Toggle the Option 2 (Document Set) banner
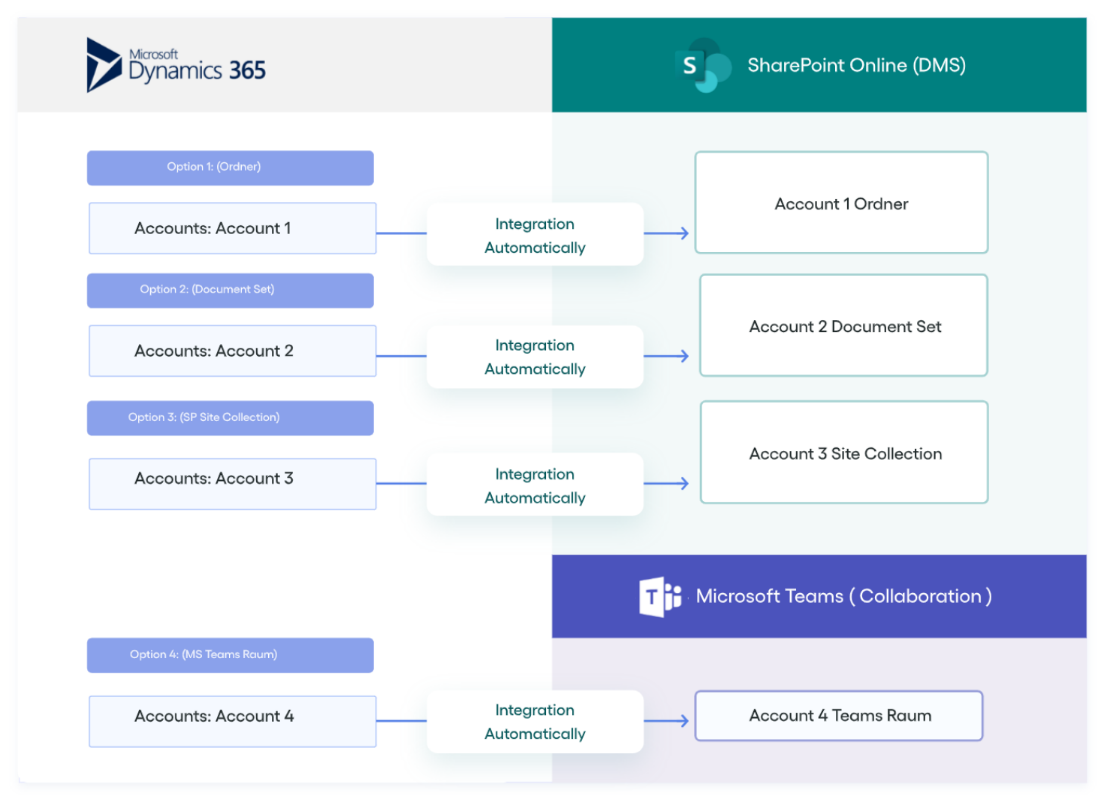1101x798 pixels. (x=230, y=290)
